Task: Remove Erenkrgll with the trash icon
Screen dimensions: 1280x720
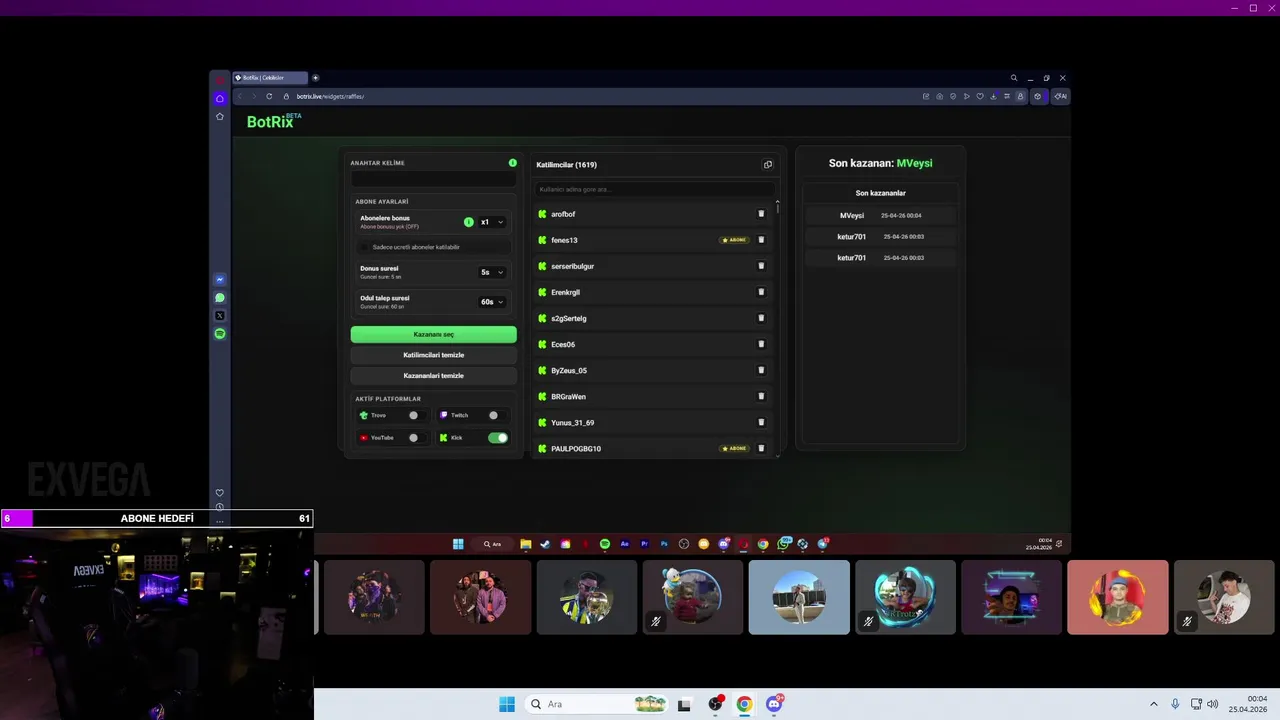Action: [x=761, y=292]
